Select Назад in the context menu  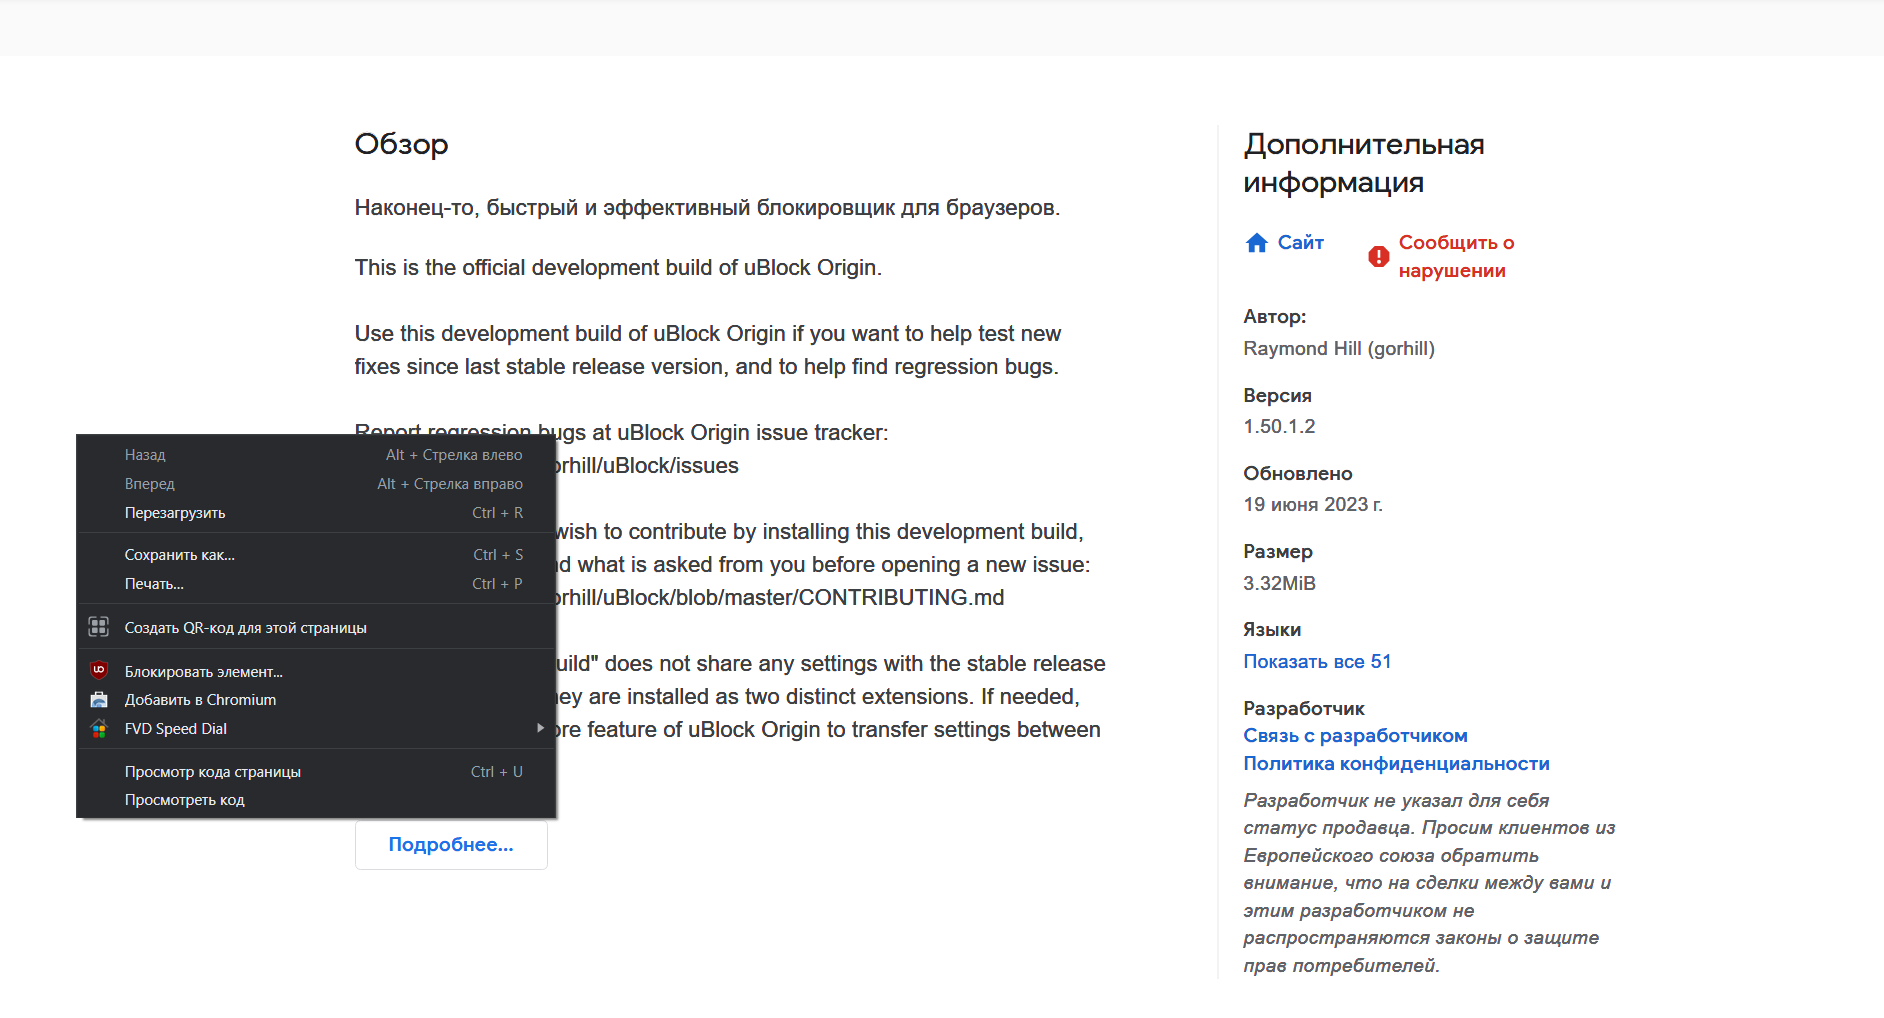(316, 454)
